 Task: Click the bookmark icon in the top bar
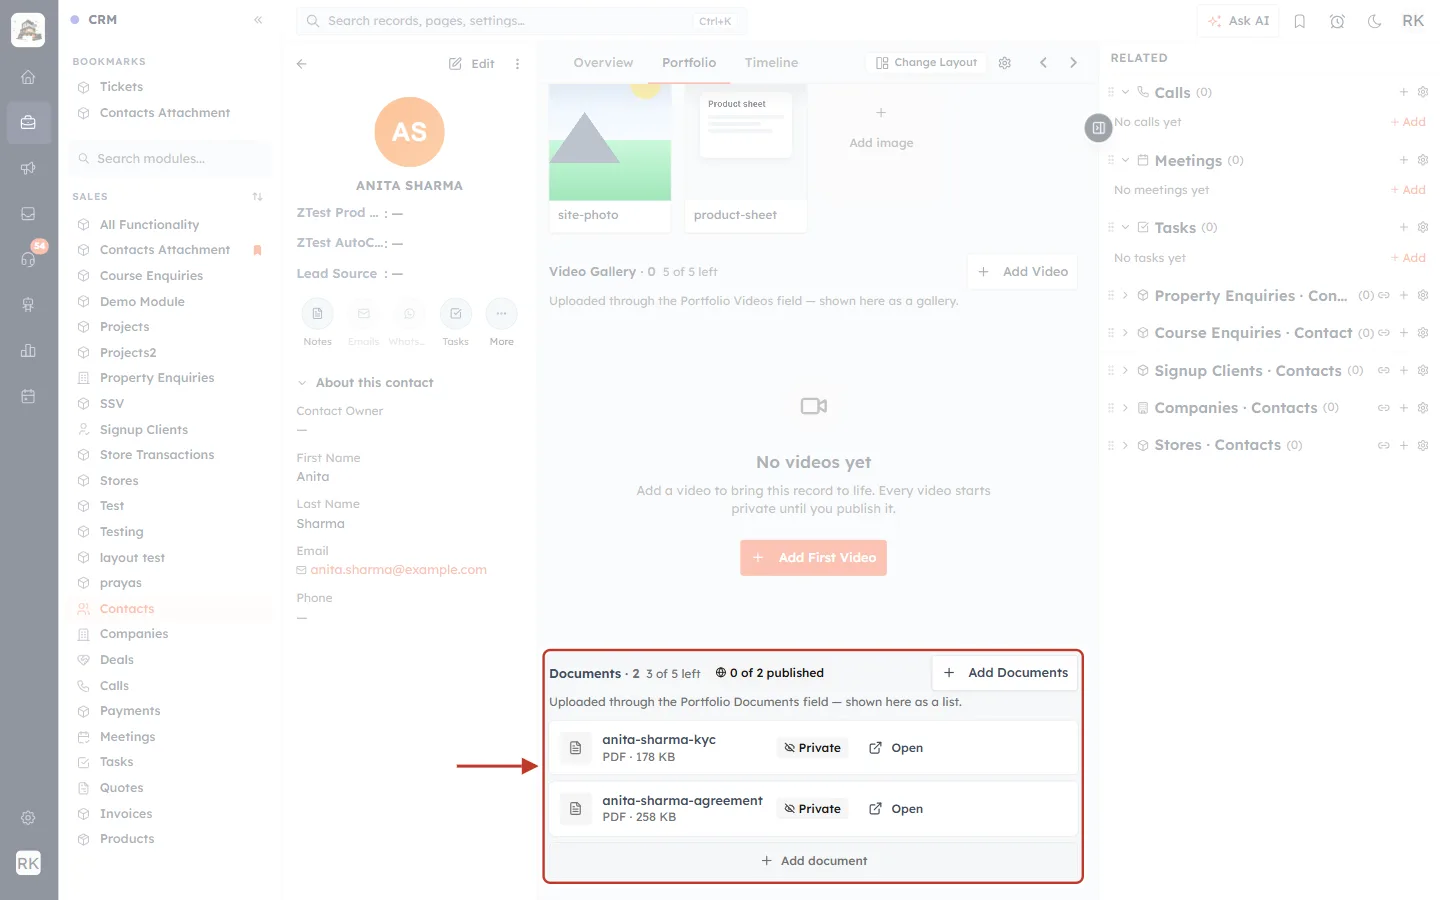point(1300,21)
